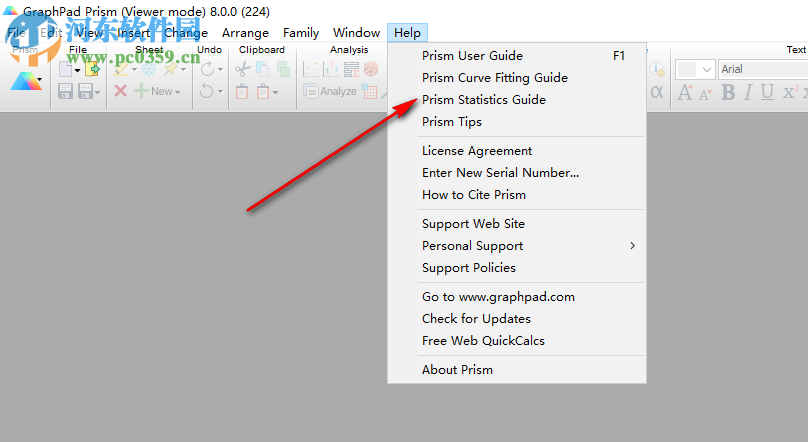Click the scissors Cut icon
Image resolution: width=808 pixels, height=442 pixels.
point(243,69)
